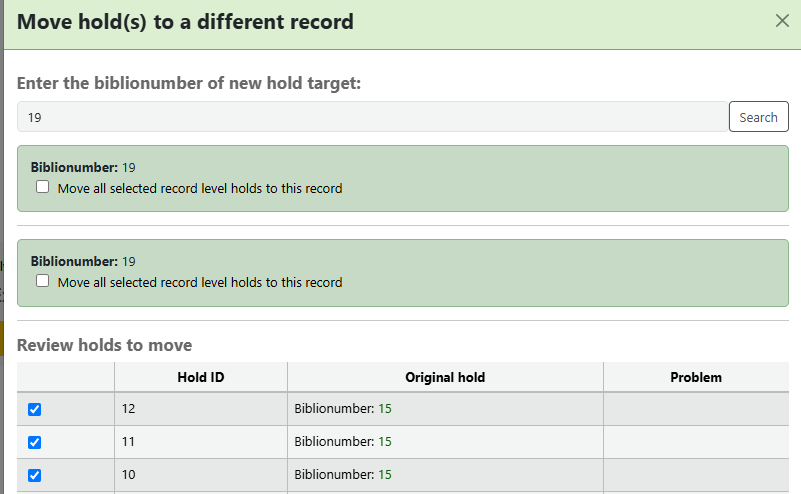The width and height of the screenshot is (801, 494).
Task: Uncheck the checkbox for hold ID 11
Action: tap(35, 442)
